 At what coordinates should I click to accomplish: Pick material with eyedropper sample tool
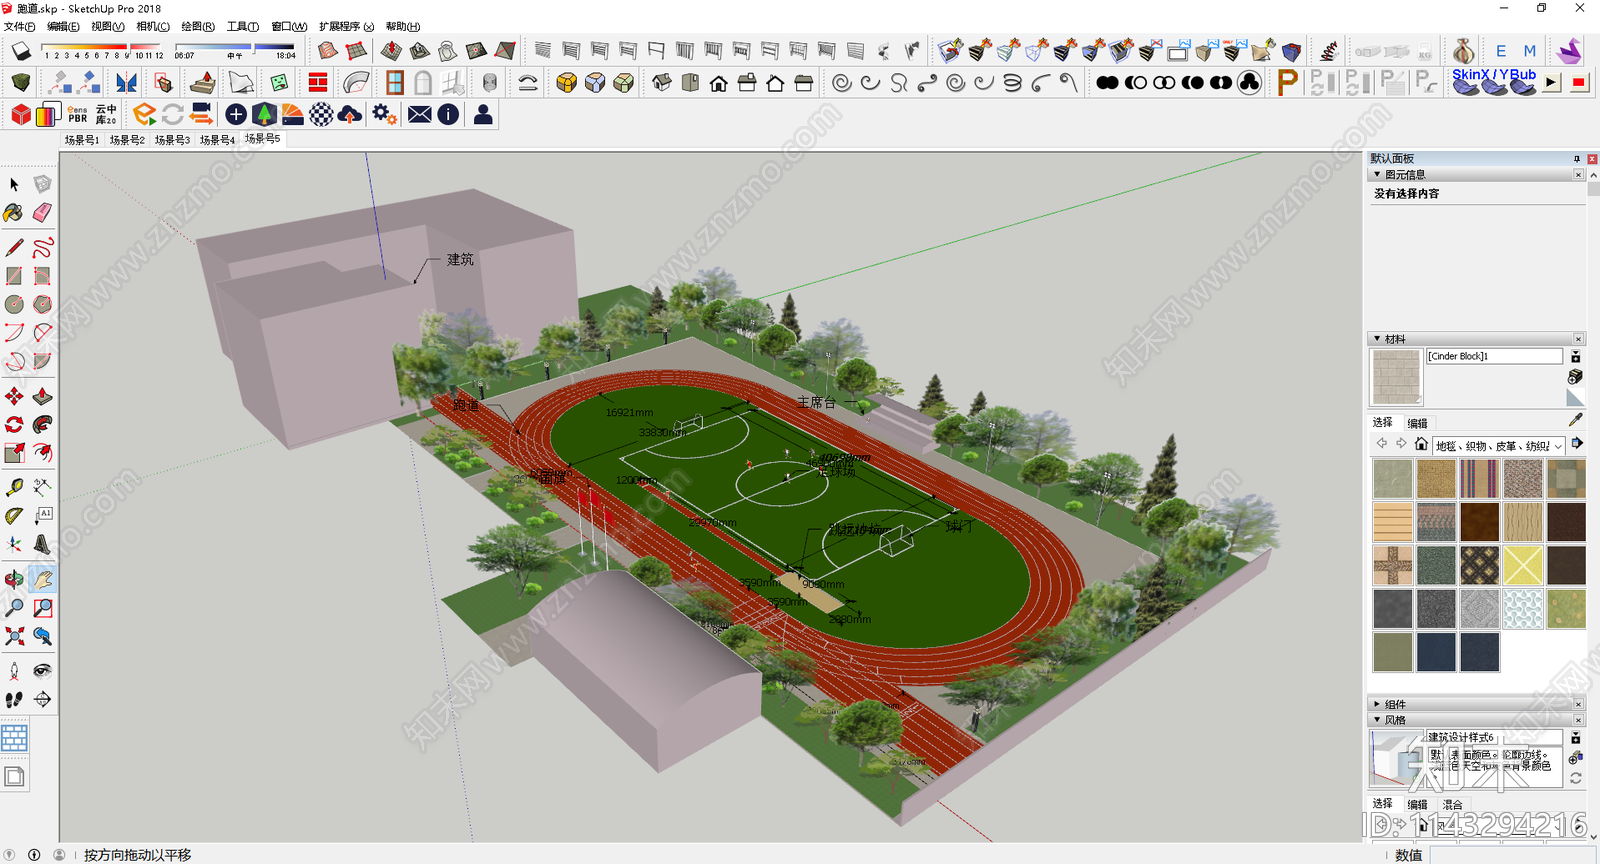[x=1576, y=420]
